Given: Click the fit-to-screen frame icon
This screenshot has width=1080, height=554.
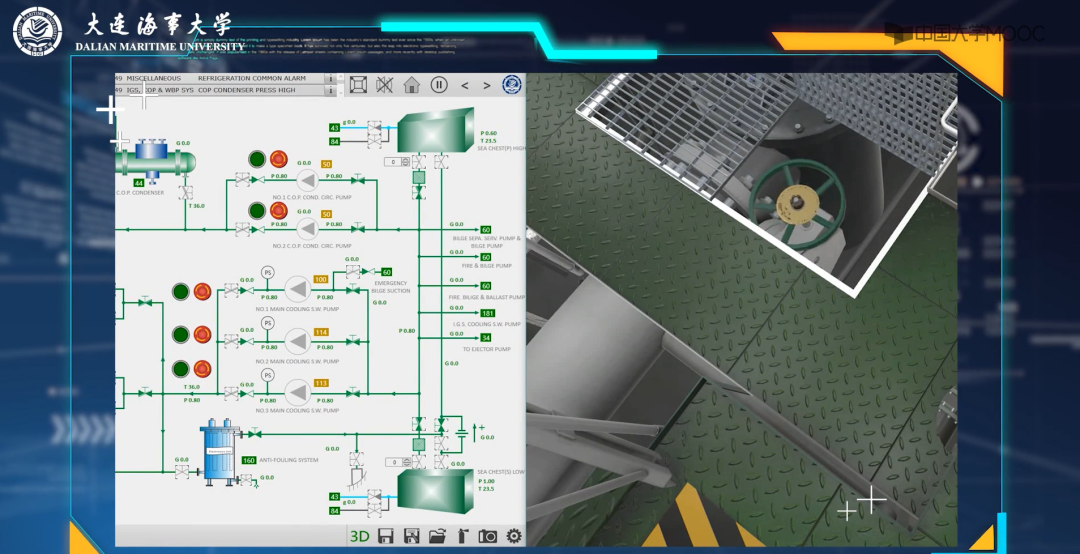Looking at the screenshot, I should [x=358, y=85].
